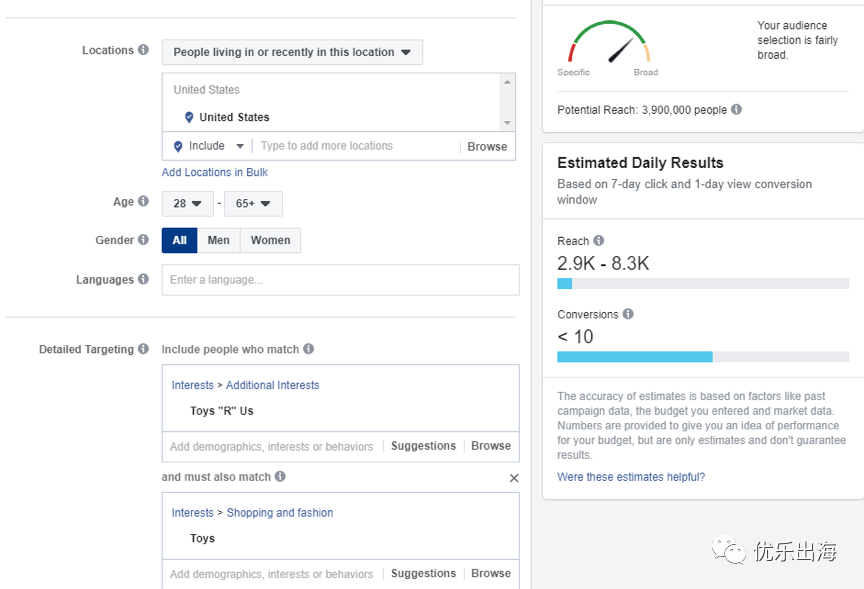Viewport: 864px width, 589px height.
Task: Click info icon beside 'and must also match'
Action: [x=280, y=477]
